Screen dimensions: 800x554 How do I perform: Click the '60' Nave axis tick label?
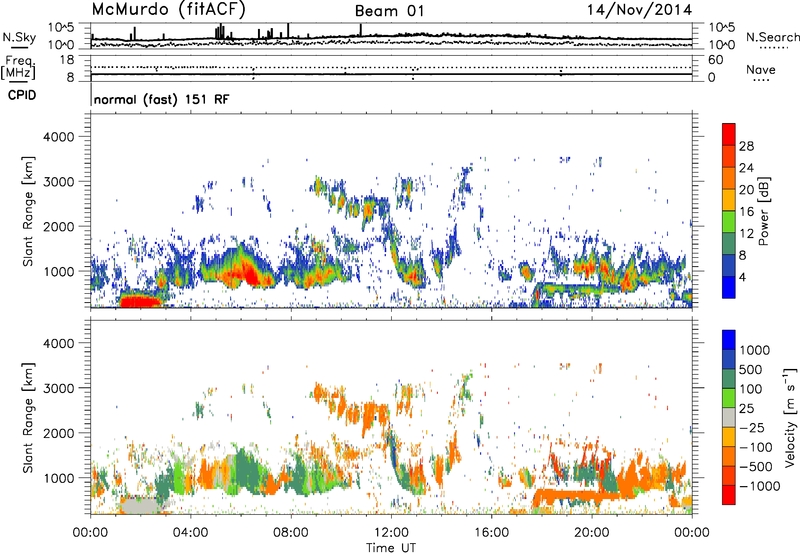715,60
